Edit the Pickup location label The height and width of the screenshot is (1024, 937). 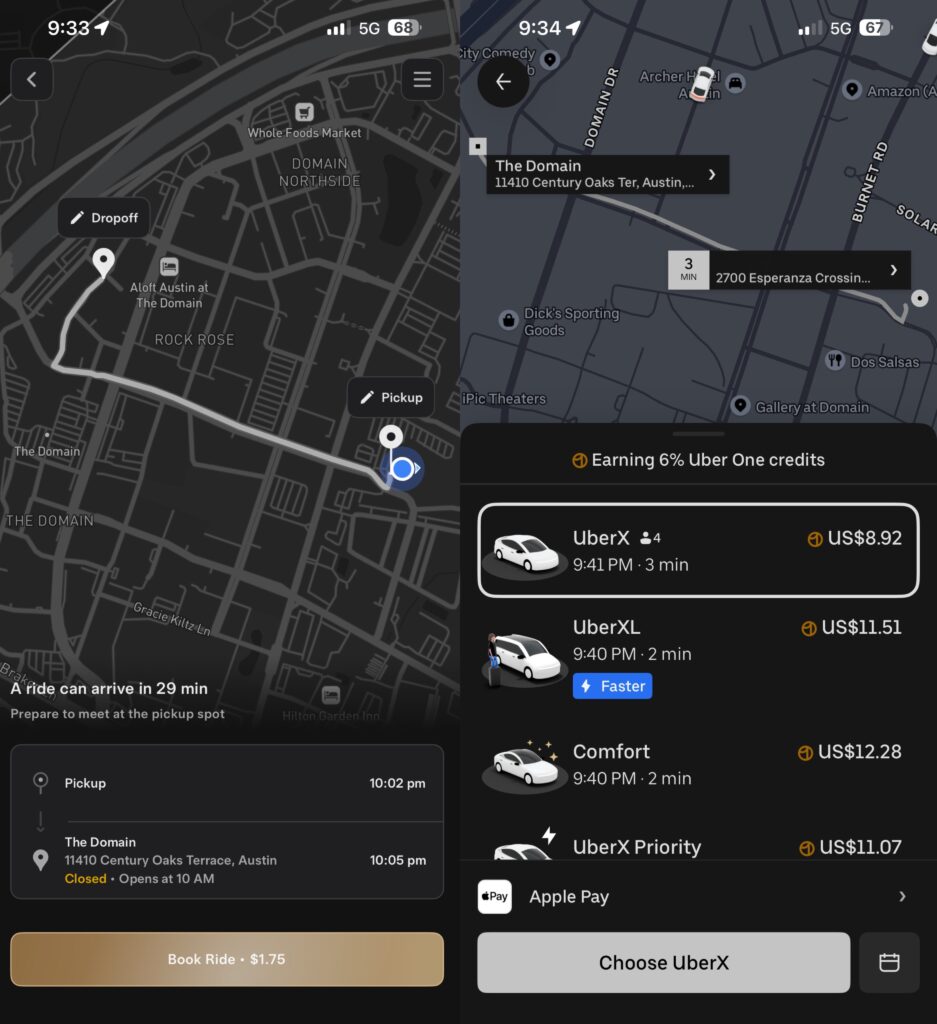(x=391, y=397)
